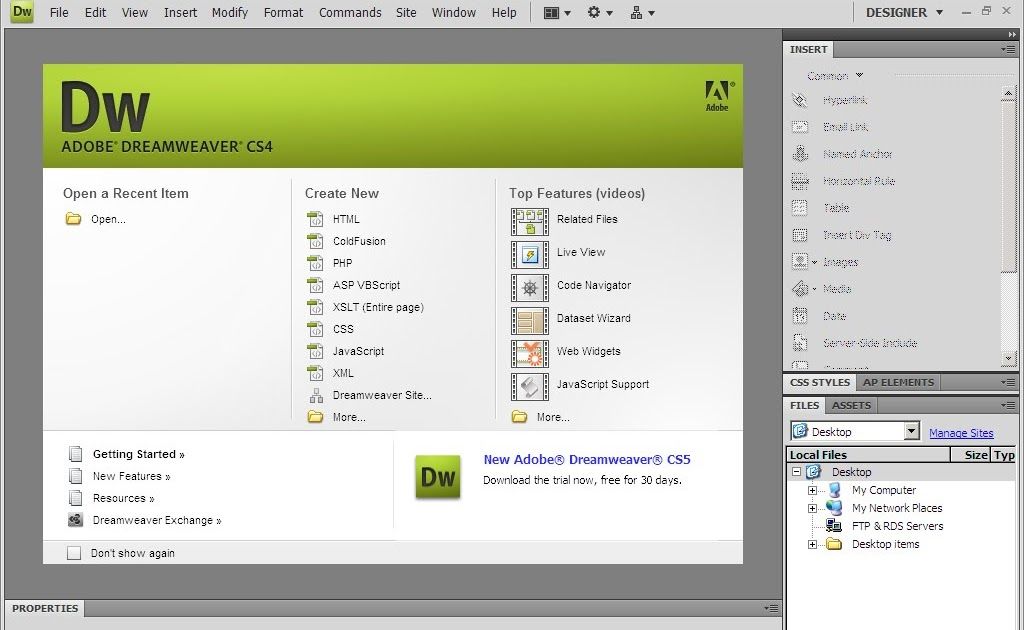1024x630 pixels.
Task: Click More... under Create New
Action: [x=349, y=417]
